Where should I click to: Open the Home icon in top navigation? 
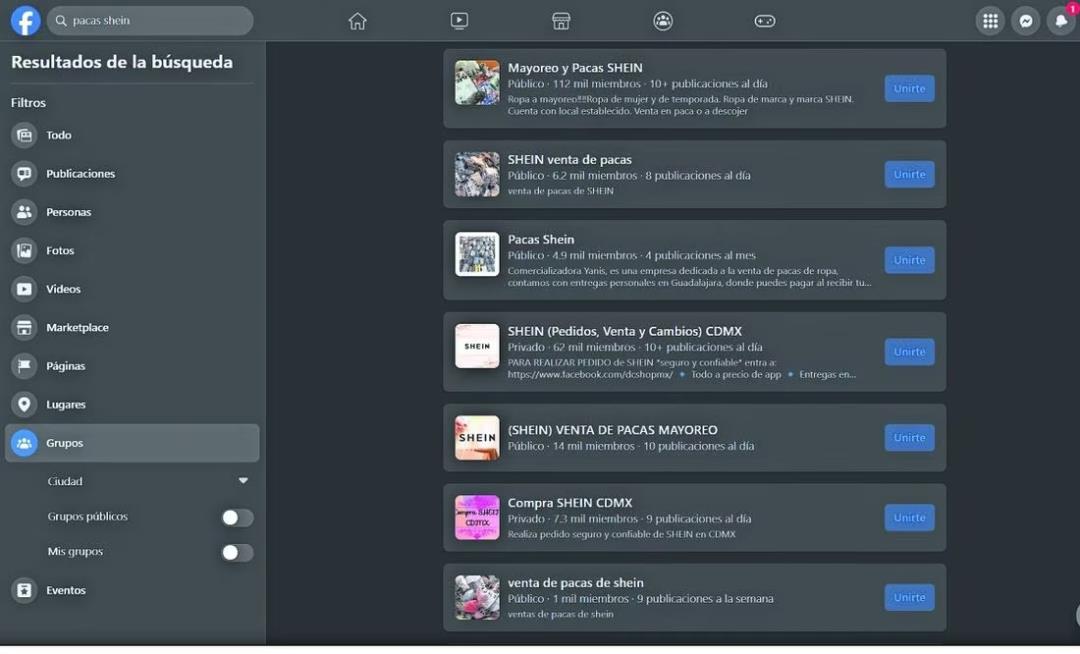pyautogui.click(x=357, y=20)
